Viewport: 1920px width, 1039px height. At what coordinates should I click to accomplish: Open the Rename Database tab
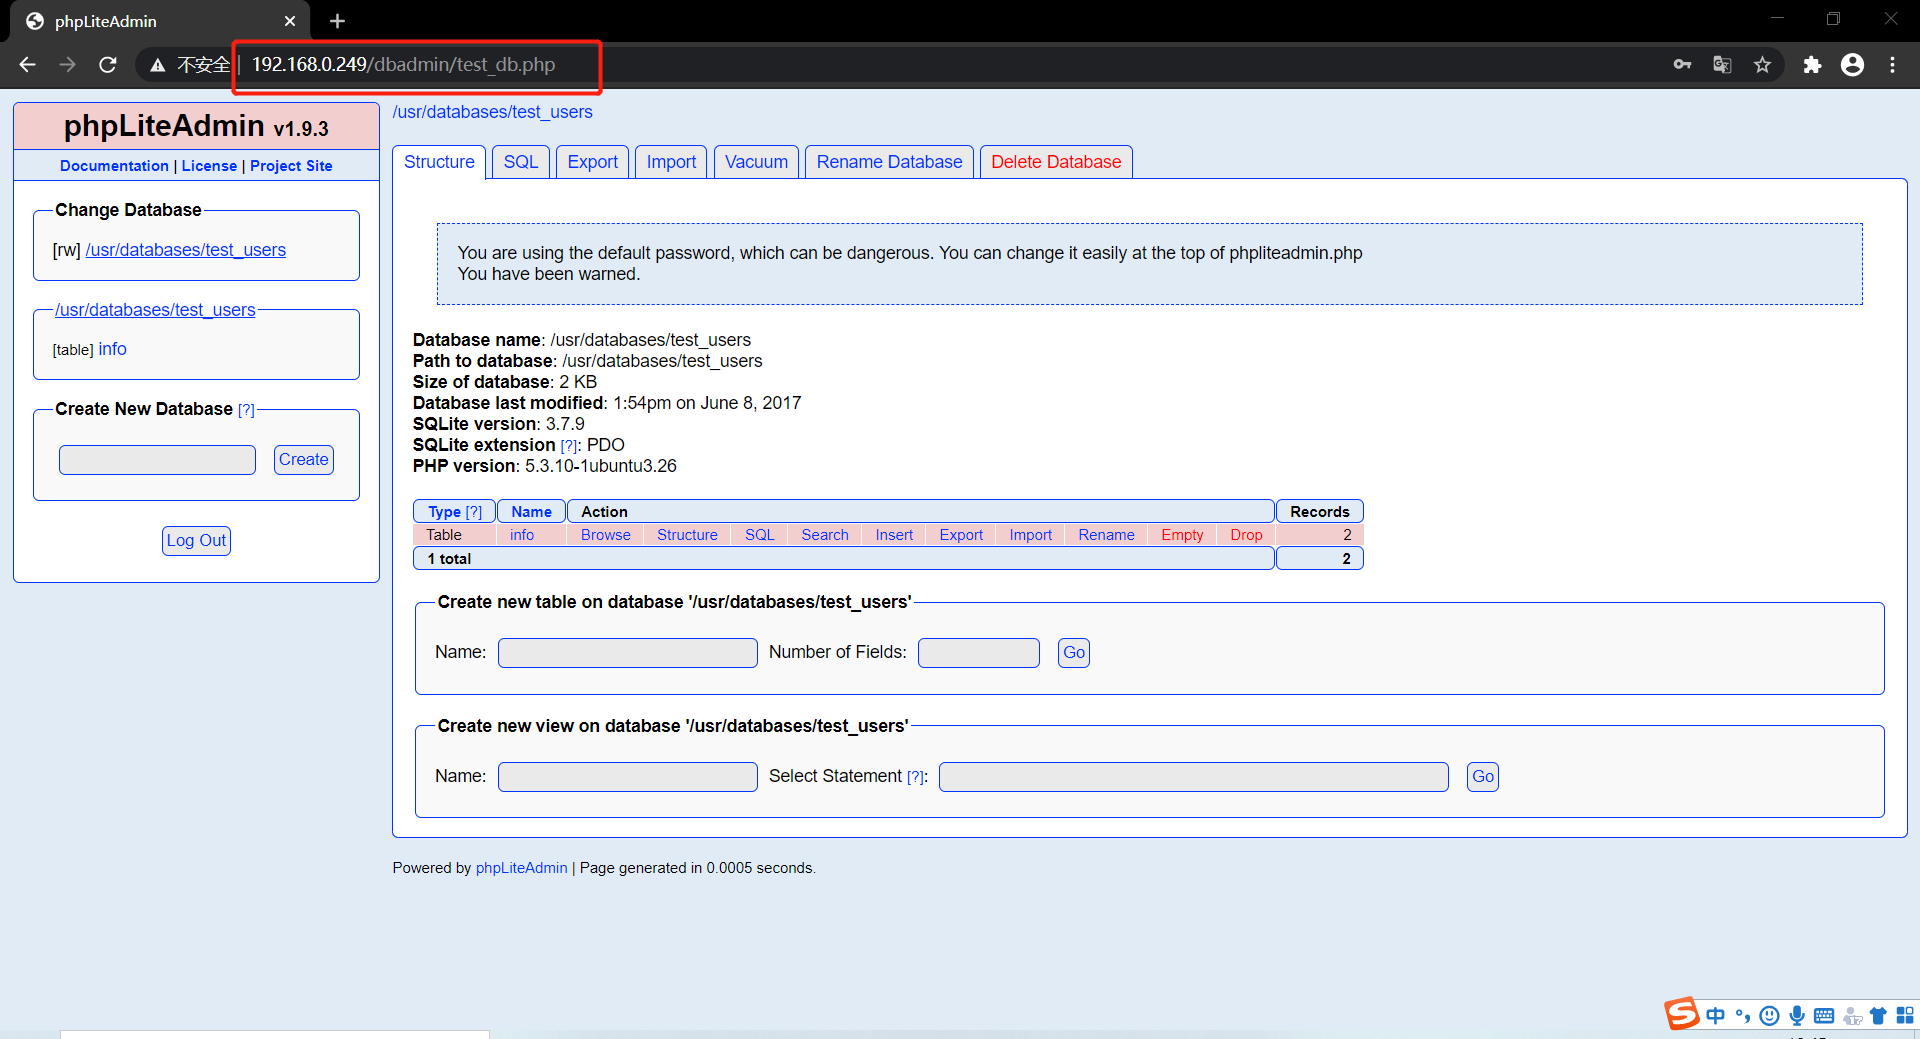[x=889, y=162]
